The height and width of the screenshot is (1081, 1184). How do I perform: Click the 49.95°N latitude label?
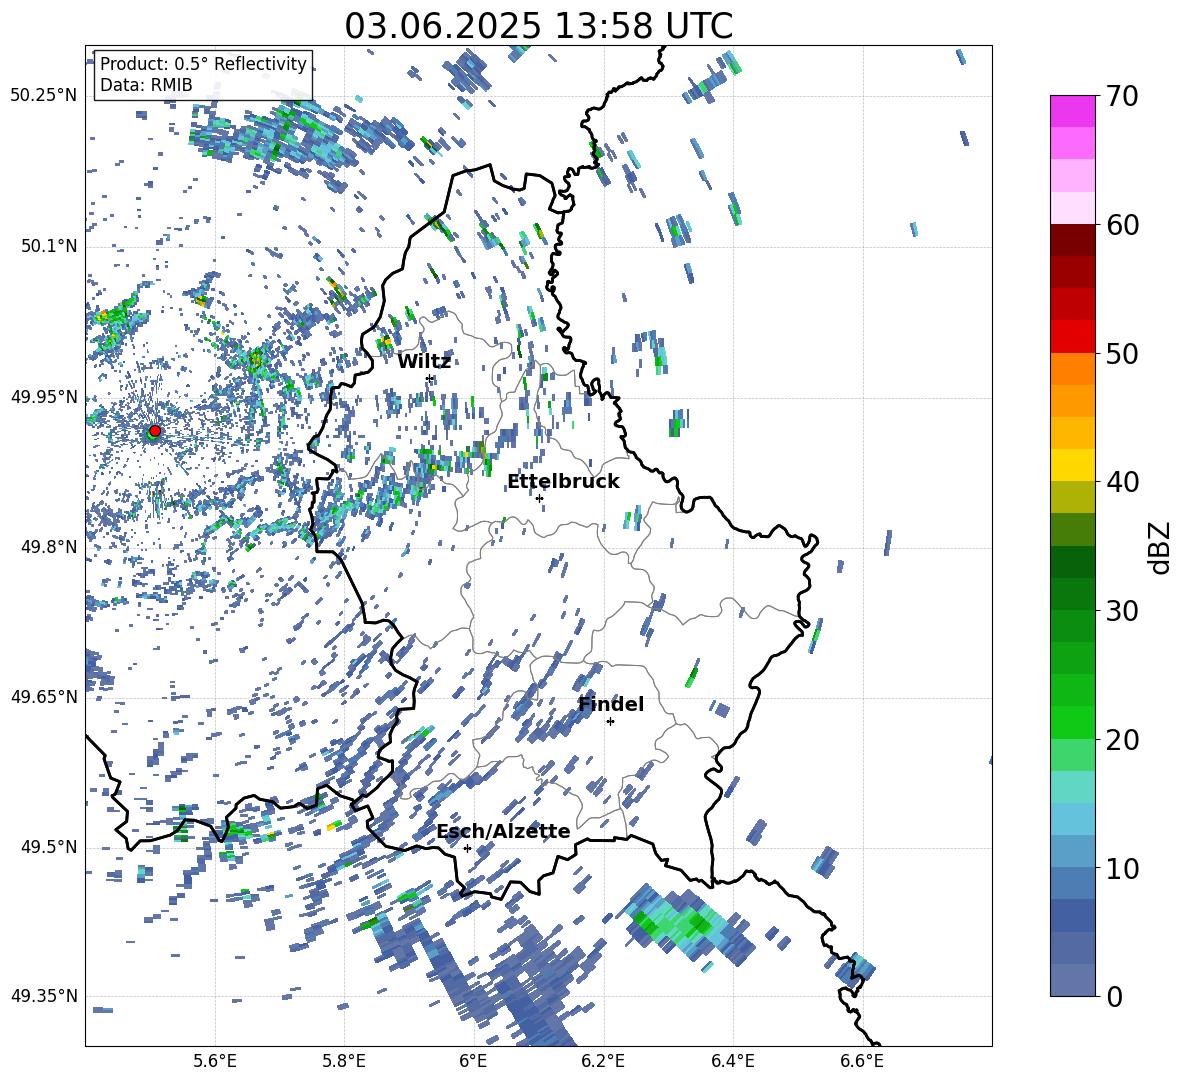pos(44,397)
